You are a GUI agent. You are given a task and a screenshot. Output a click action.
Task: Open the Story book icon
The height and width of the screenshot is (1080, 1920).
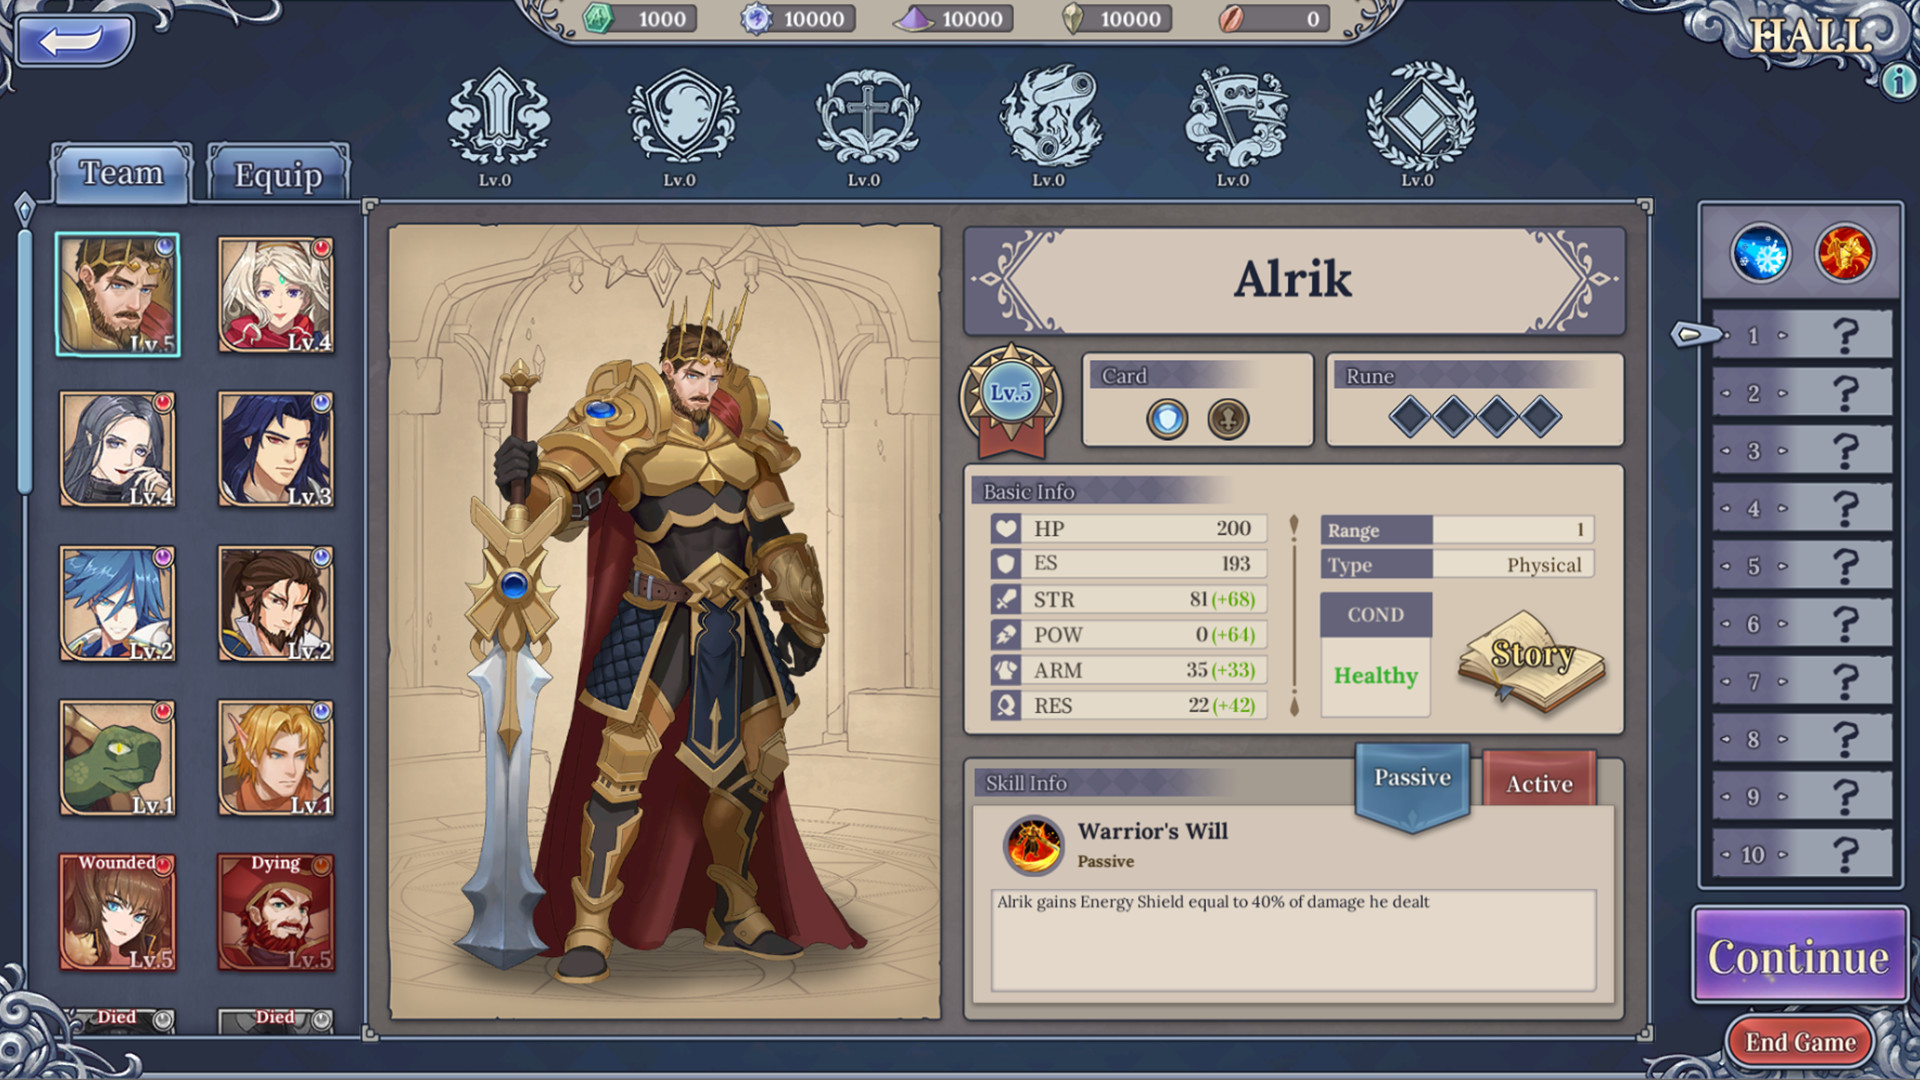(x=1531, y=660)
